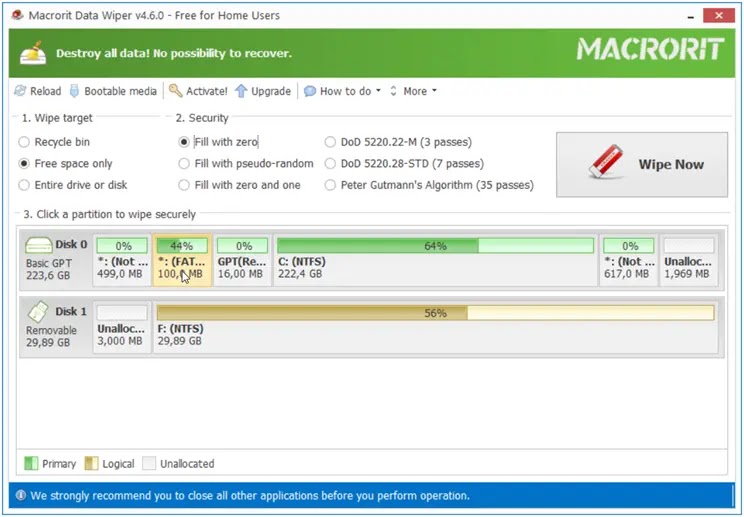Click the 223,6 GB Disk 0 size

(48, 275)
